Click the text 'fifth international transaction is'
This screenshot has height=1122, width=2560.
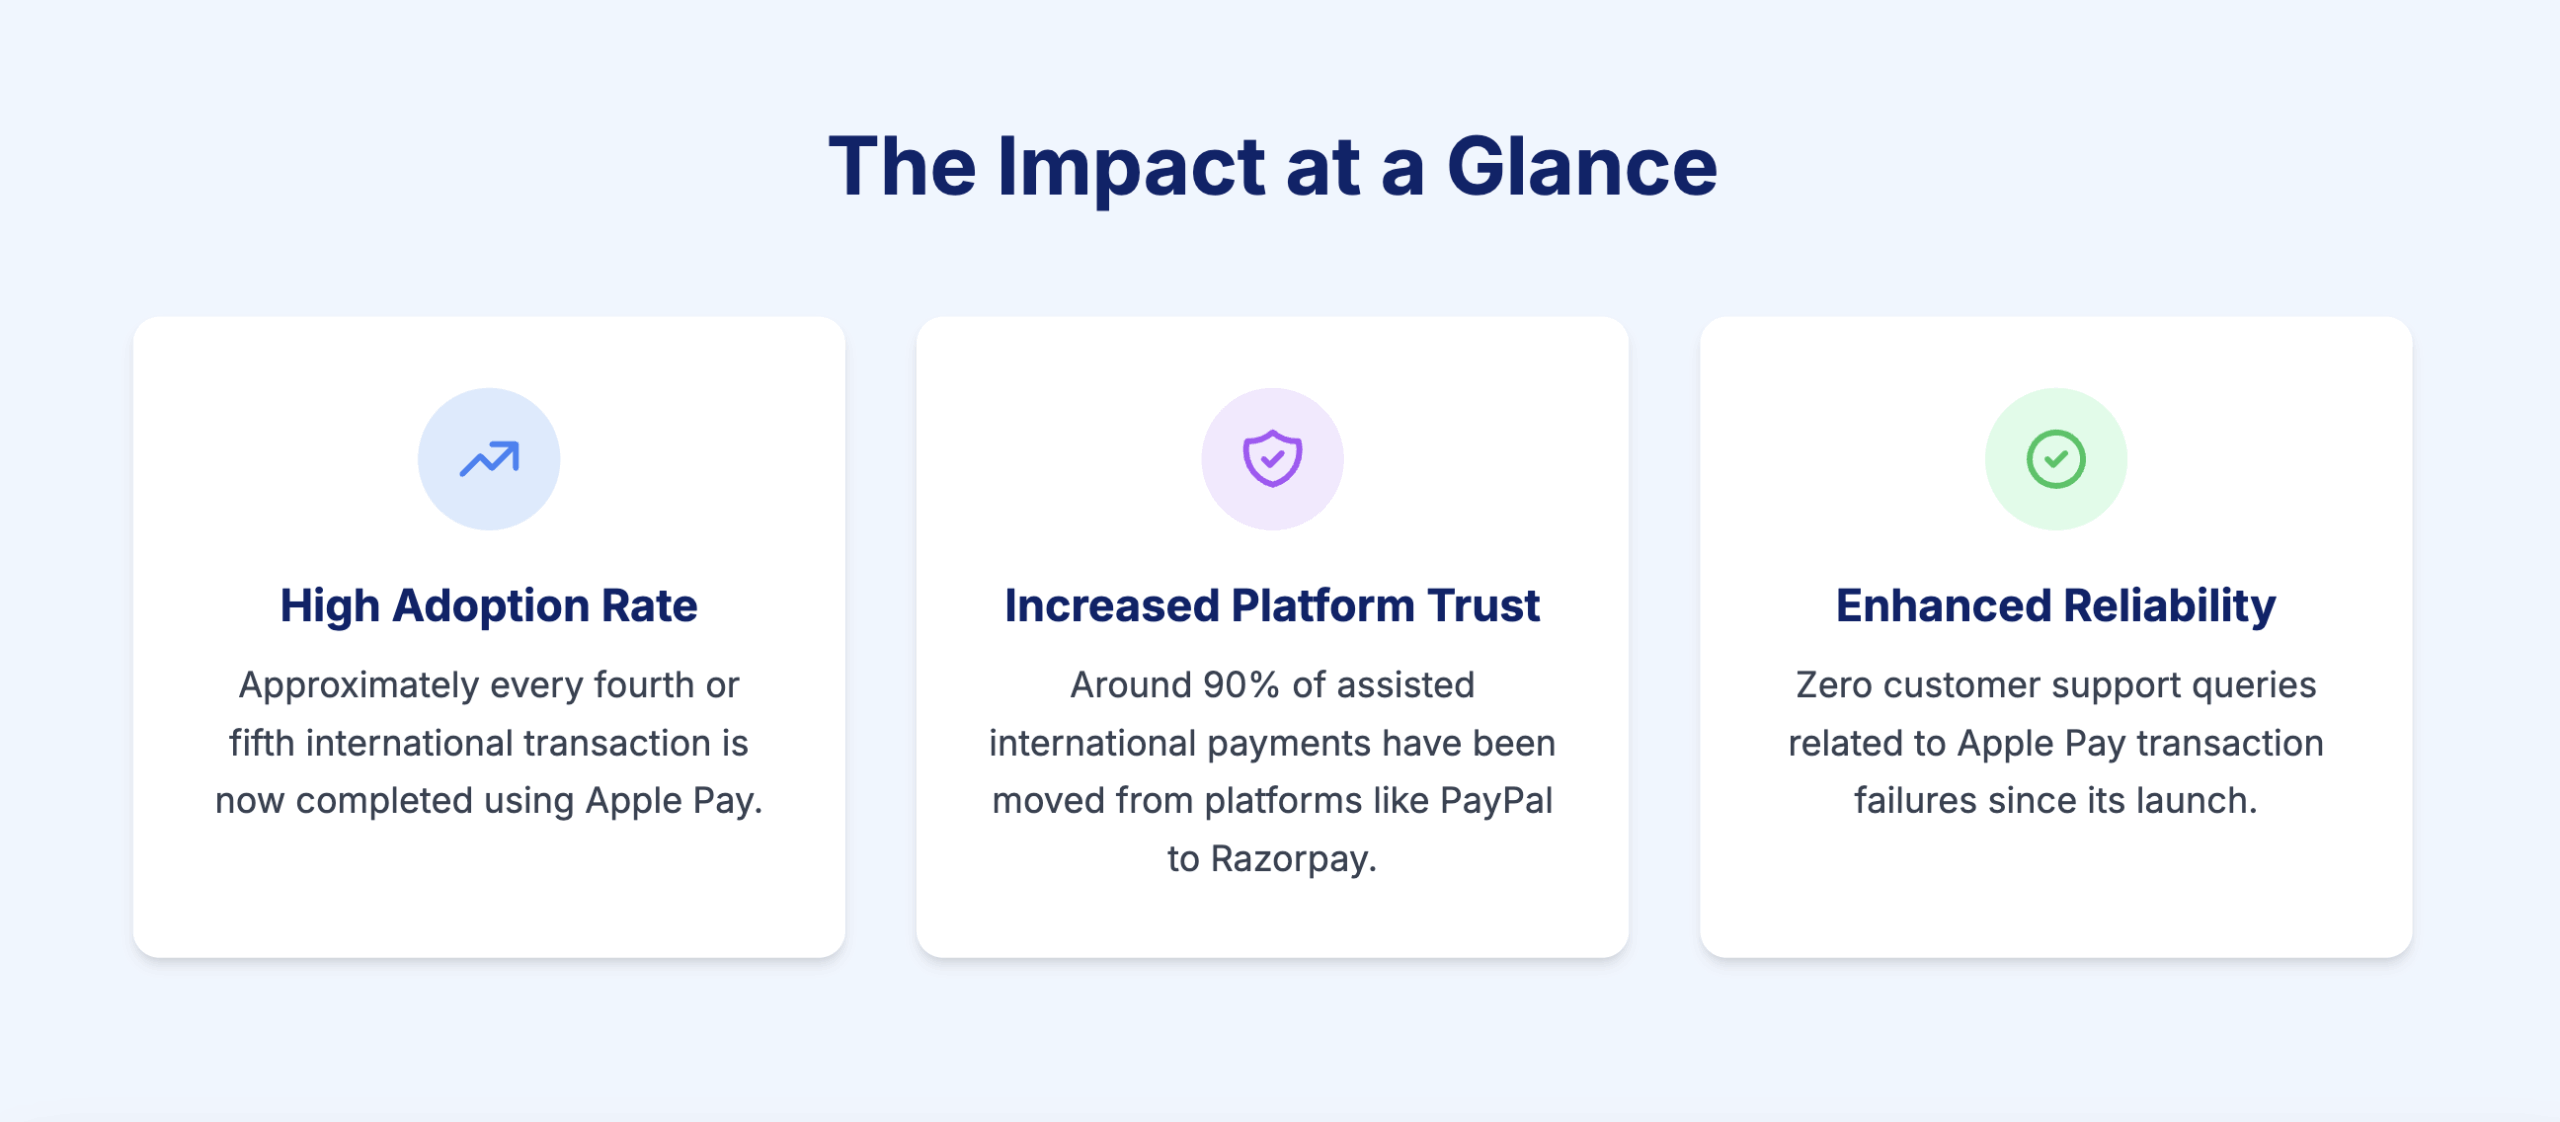[x=489, y=743]
